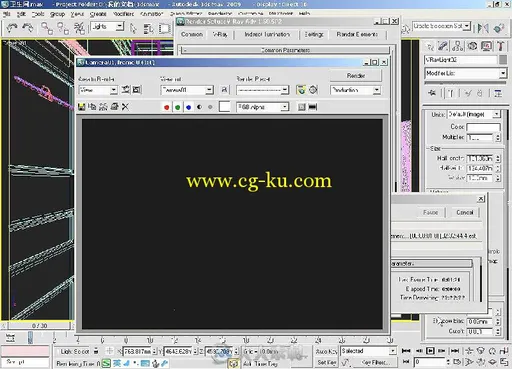Switch to Motion tab in command panel
Viewport: 512px width, 369px height.
(x=472, y=46)
